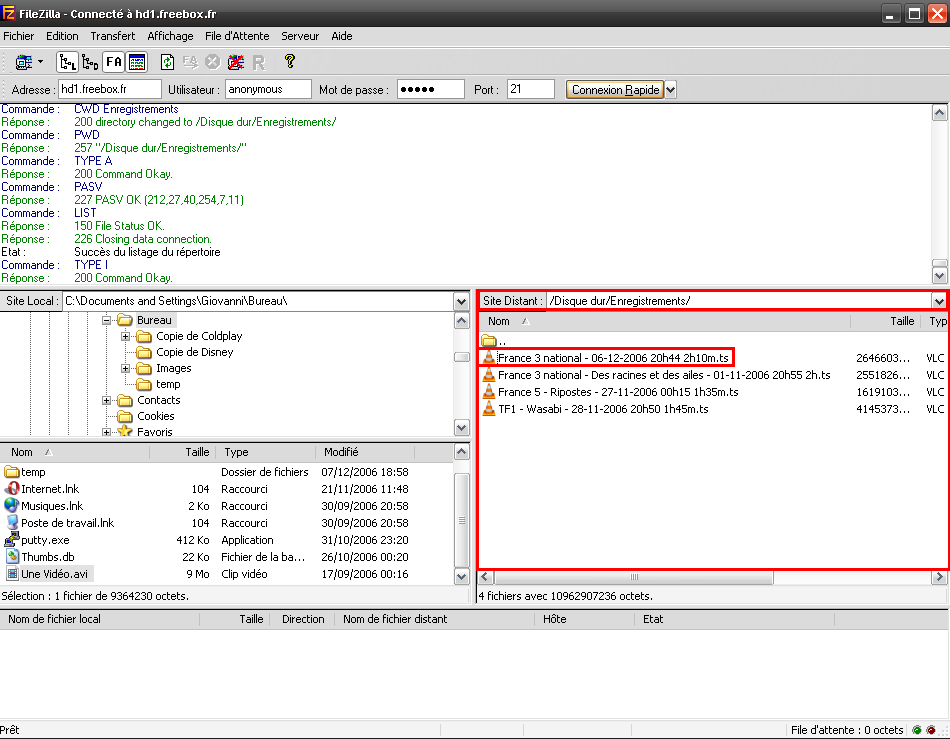The width and height of the screenshot is (950, 739).
Task: Open the Serveur menu
Action: (x=300, y=36)
